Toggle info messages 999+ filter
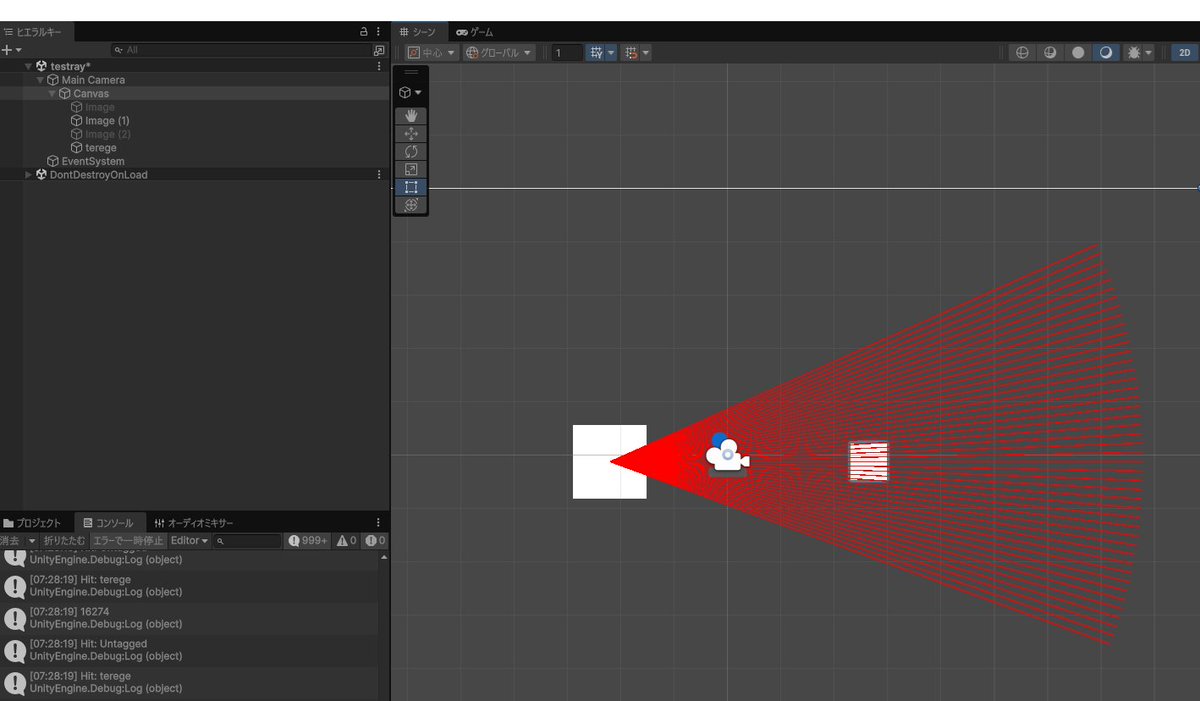 [x=308, y=541]
